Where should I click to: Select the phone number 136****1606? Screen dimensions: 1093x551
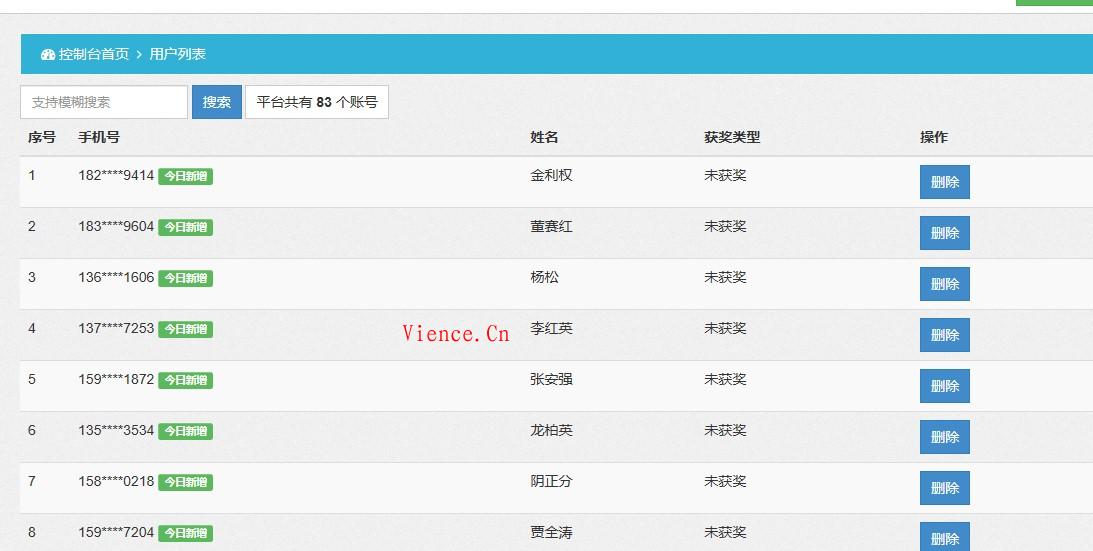(116, 277)
